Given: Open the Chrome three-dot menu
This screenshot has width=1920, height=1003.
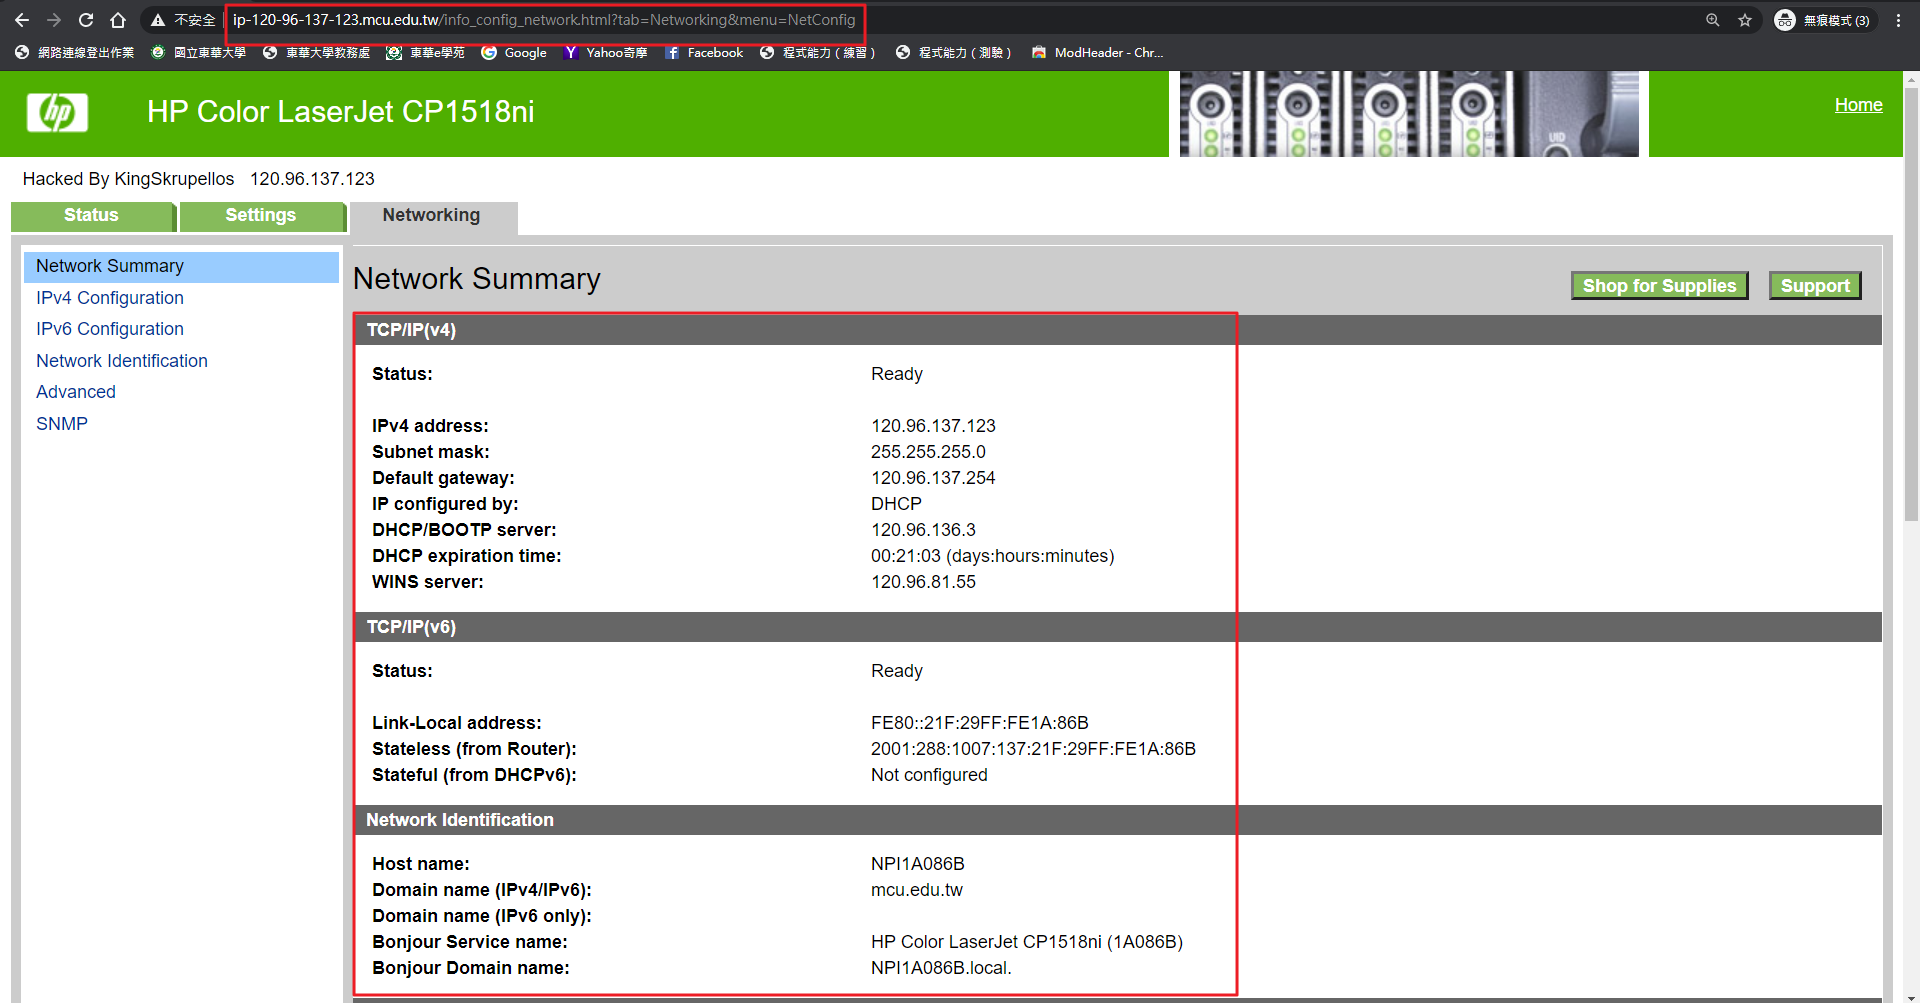Looking at the screenshot, I should pyautogui.click(x=1898, y=20).
